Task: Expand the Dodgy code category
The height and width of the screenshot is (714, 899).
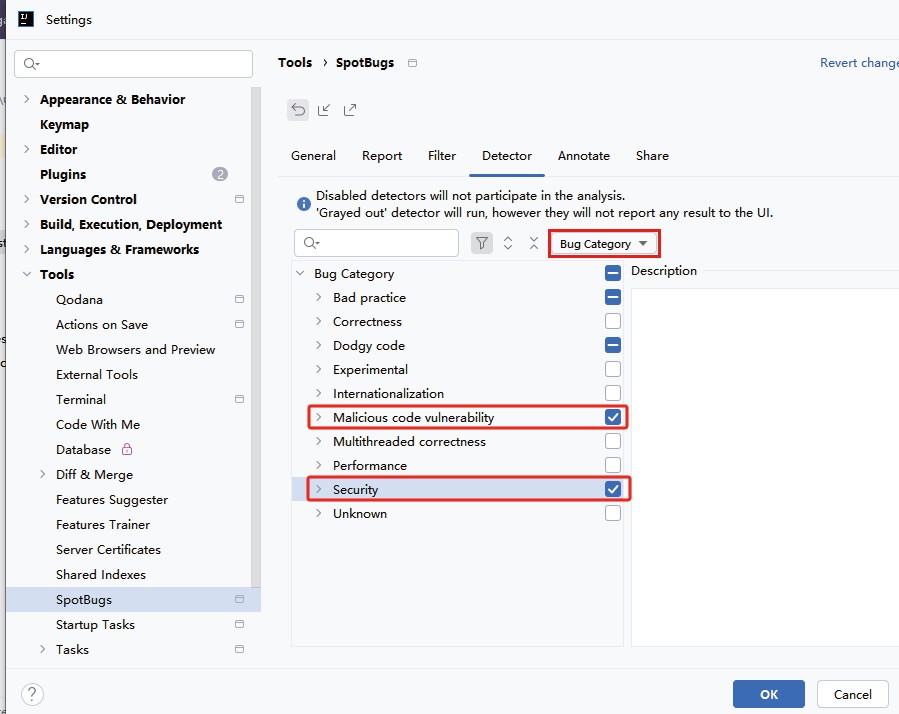Action: tap(319, 345)
